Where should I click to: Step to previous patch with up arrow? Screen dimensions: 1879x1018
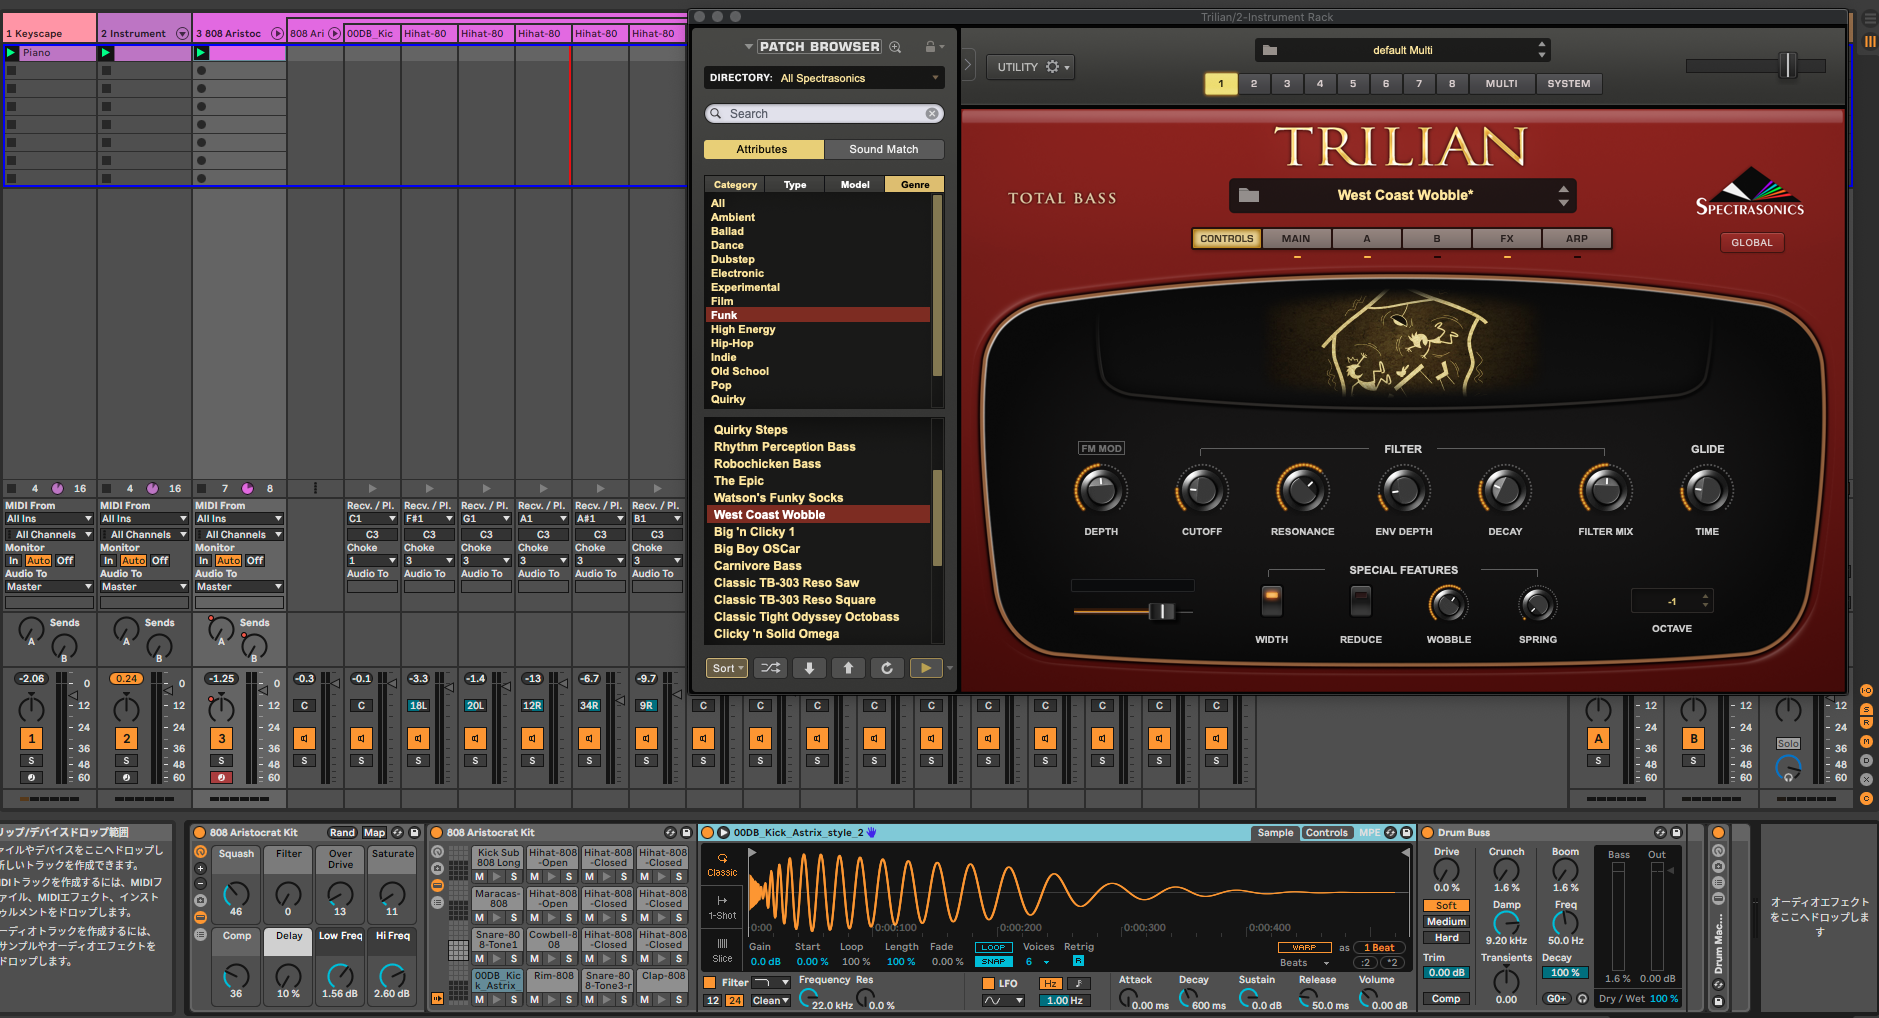848,668
